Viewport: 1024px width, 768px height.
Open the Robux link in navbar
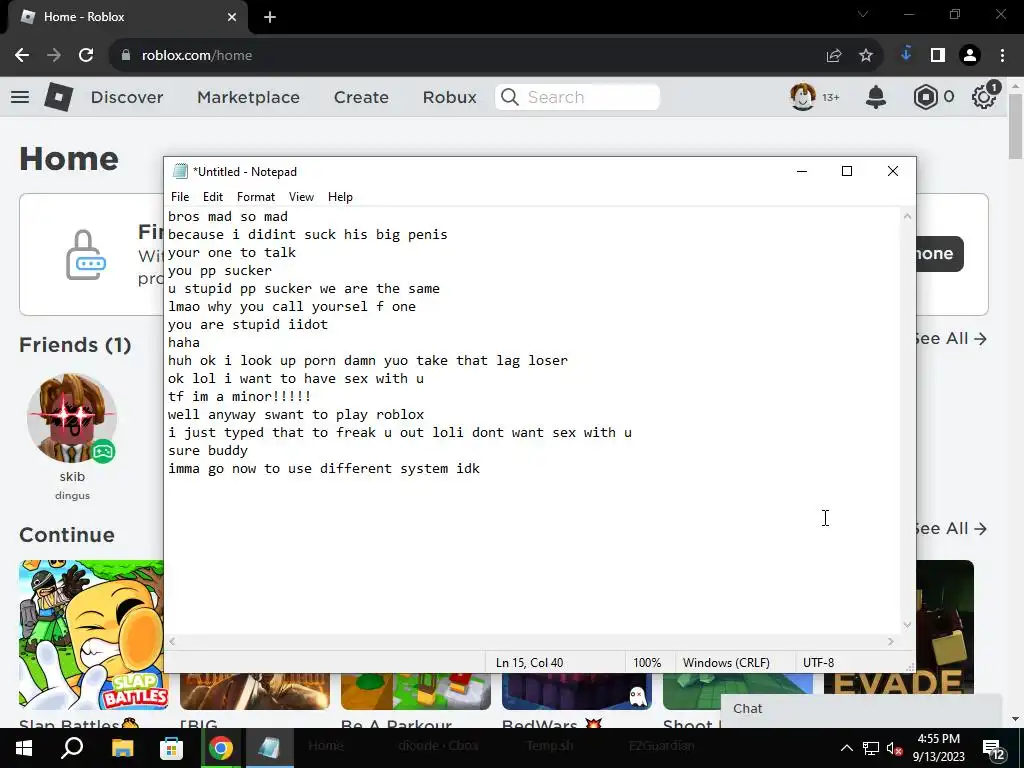coord(449,97)
